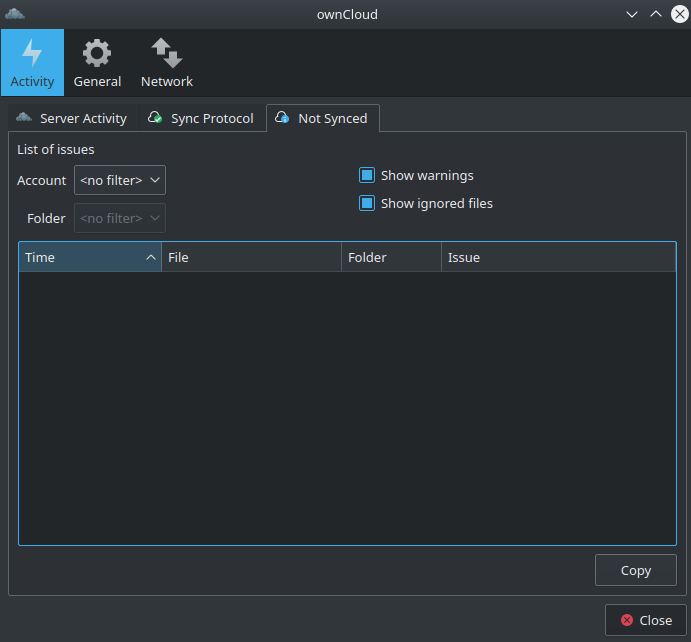The width and height of the screenshot is (691, 642).
Task: Sort issues by the Folder column header
Action: point(391,257)
